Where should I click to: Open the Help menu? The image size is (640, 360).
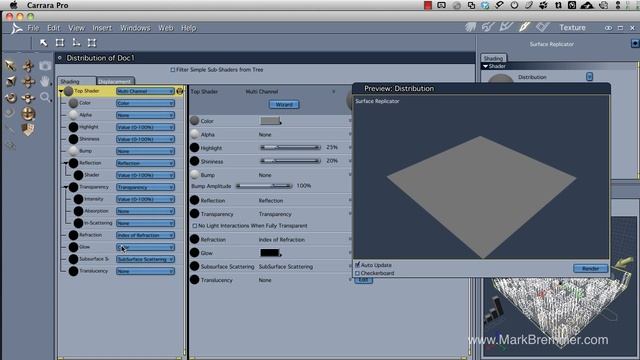pyautogui.click(x=189, y=28)
